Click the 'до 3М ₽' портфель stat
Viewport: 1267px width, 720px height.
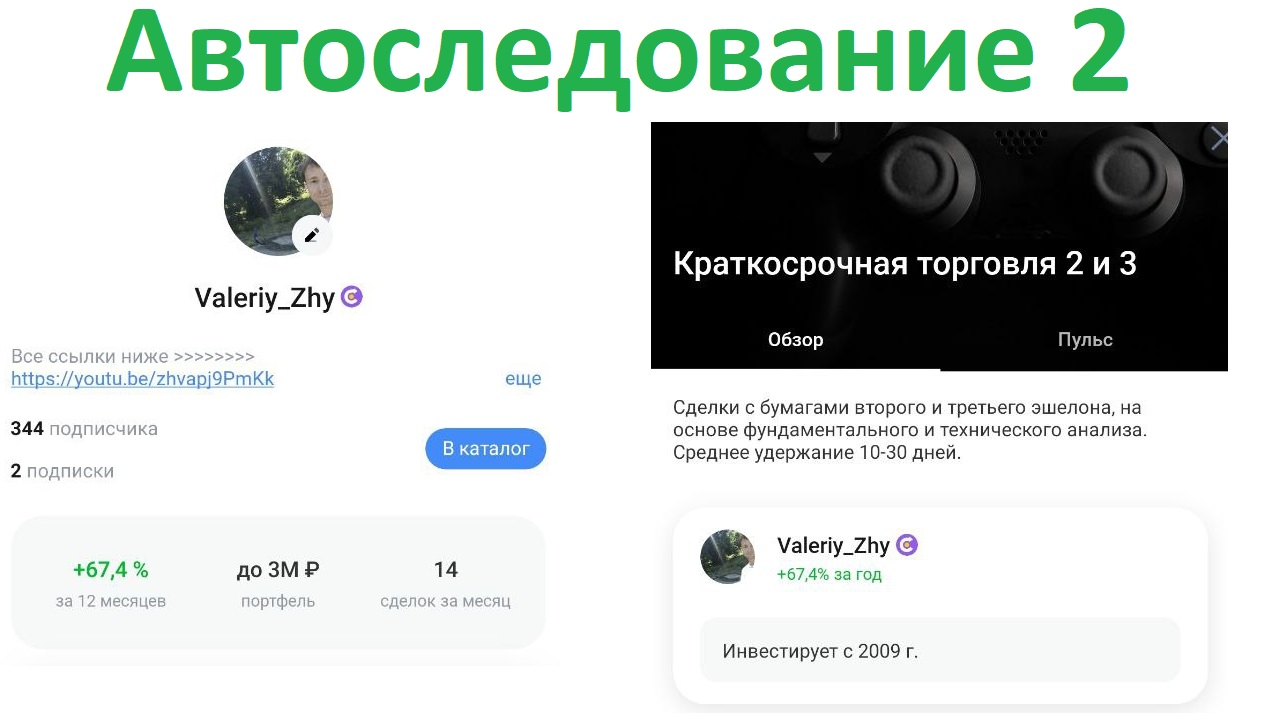click(x=278, y=584)
